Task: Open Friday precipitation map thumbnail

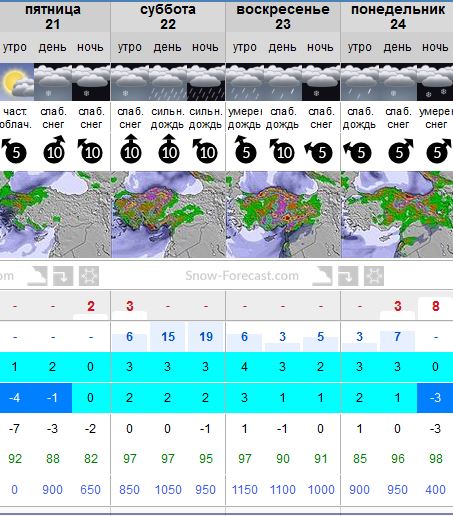Action: click(x=55, y=214)
